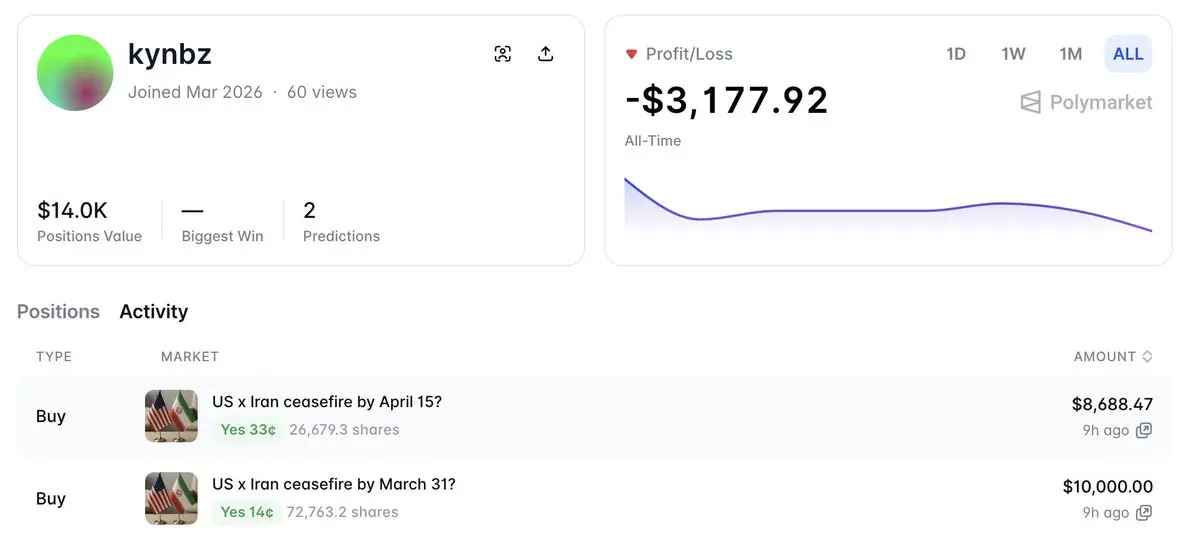1200x554 pixels.
Task: Sort by the Amount column arrows
Action: (1147, 357)
